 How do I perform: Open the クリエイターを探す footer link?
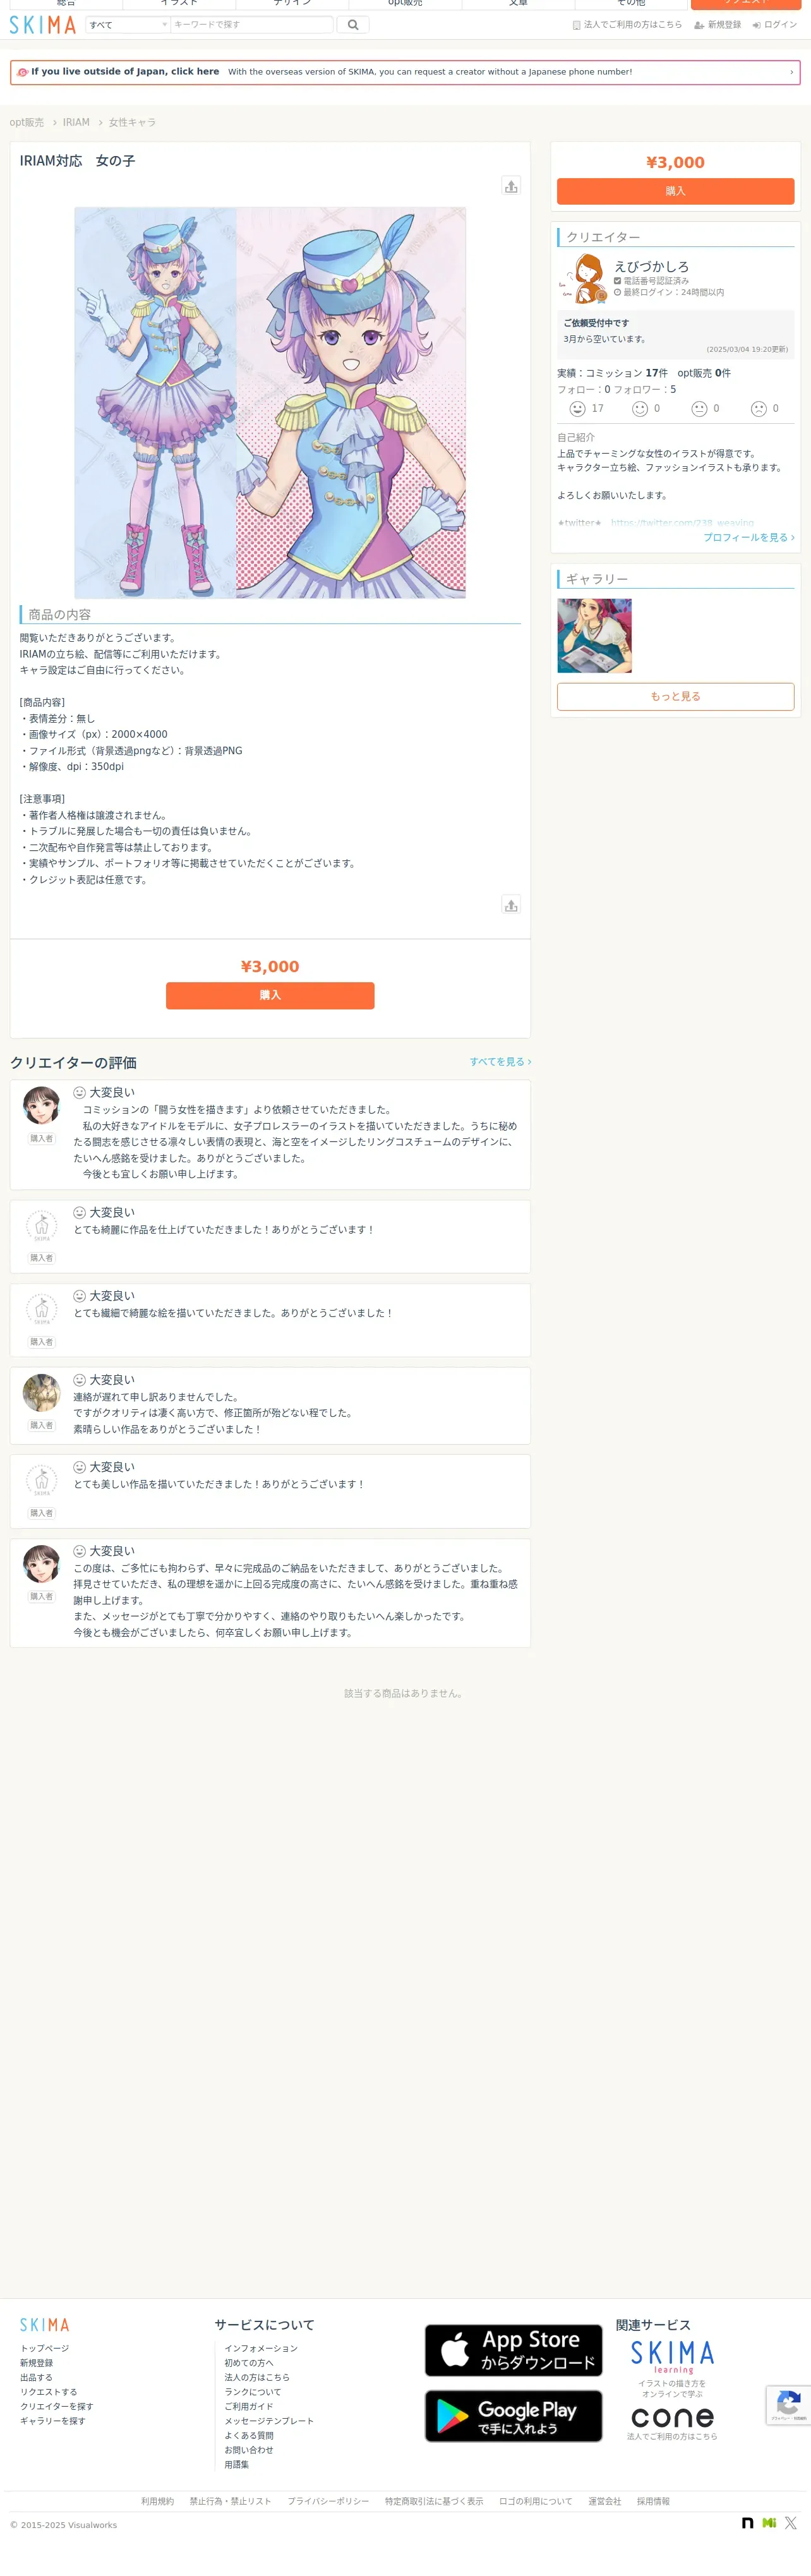(57, 2407)
